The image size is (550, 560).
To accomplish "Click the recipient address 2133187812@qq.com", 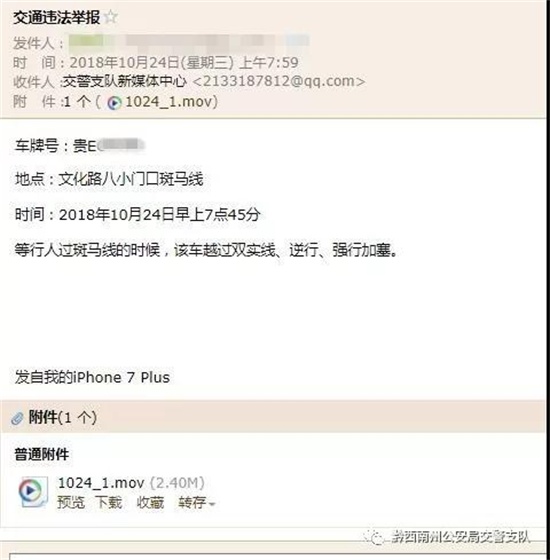I will pyautogui.click(x=279, y=81).
